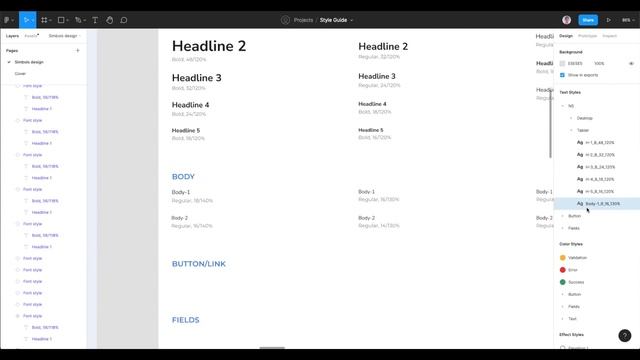Toggle background visibility eye icon
Image resolution: width=640 pixels, height=360 pixels.
pyautogui.click(x=631, y=64)
